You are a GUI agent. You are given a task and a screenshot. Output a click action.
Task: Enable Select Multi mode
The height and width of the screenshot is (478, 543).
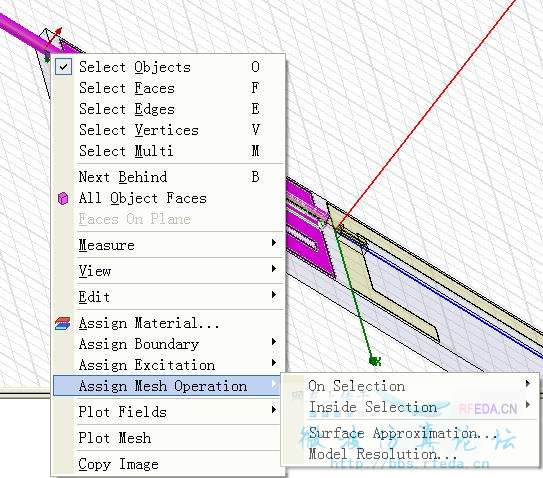click(x=169, y=151)
